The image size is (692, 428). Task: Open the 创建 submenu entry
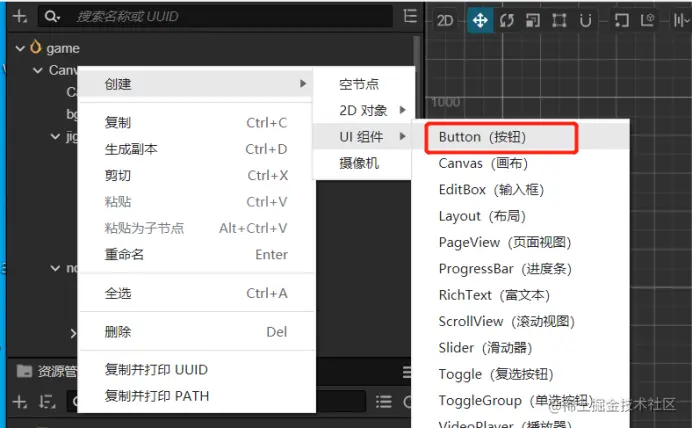[x=196, y=84]
